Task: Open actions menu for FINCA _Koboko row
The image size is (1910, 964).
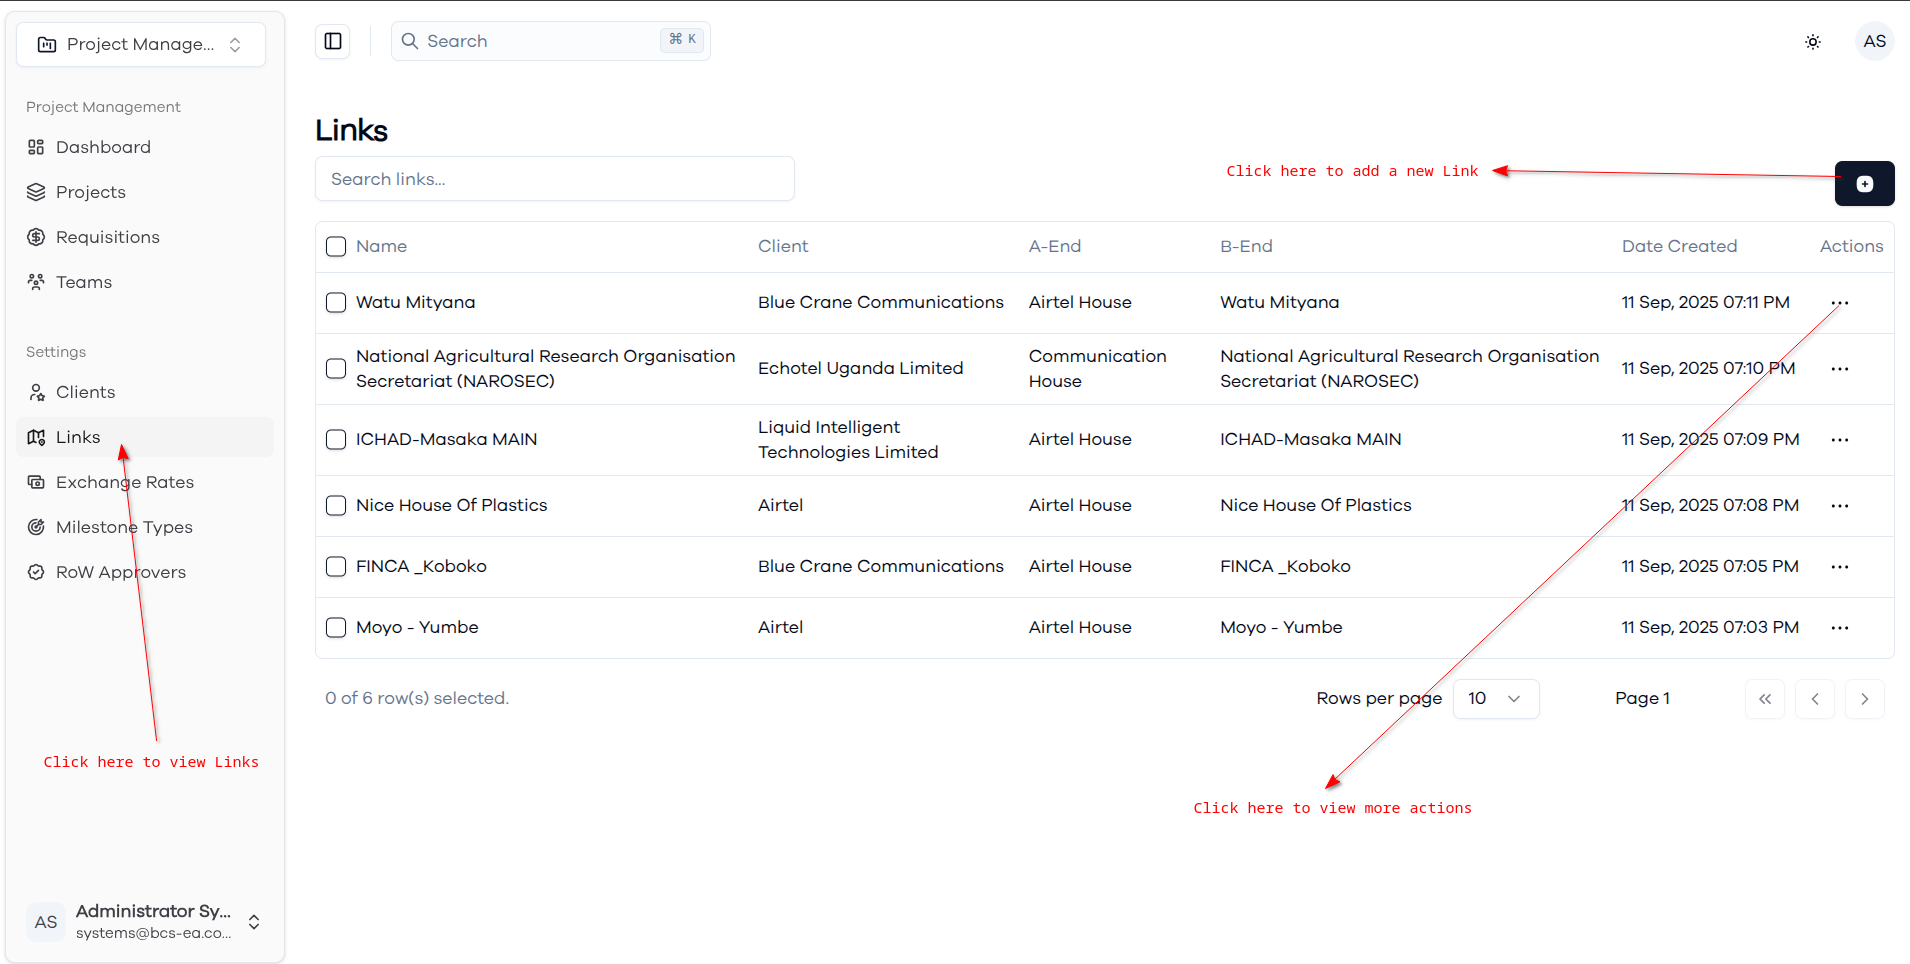Action: (x=1840, y=567)
